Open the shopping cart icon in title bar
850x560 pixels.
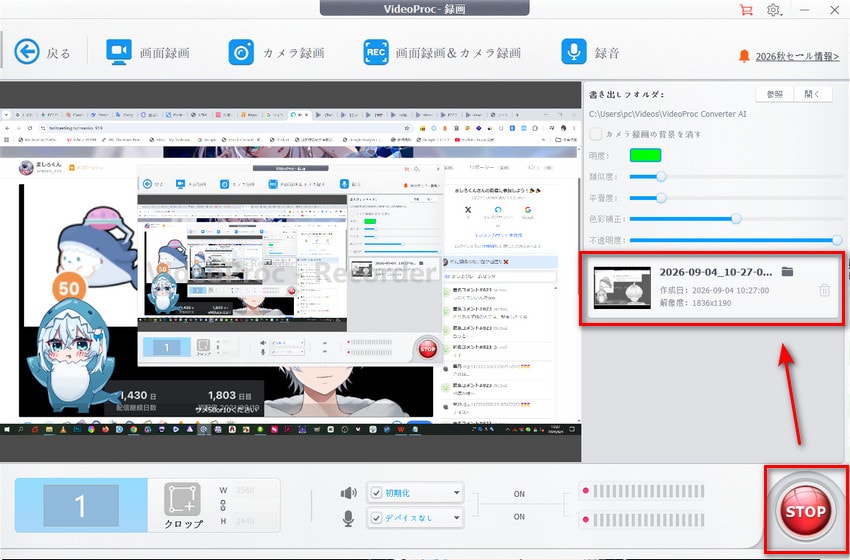[x=746, y=10]
